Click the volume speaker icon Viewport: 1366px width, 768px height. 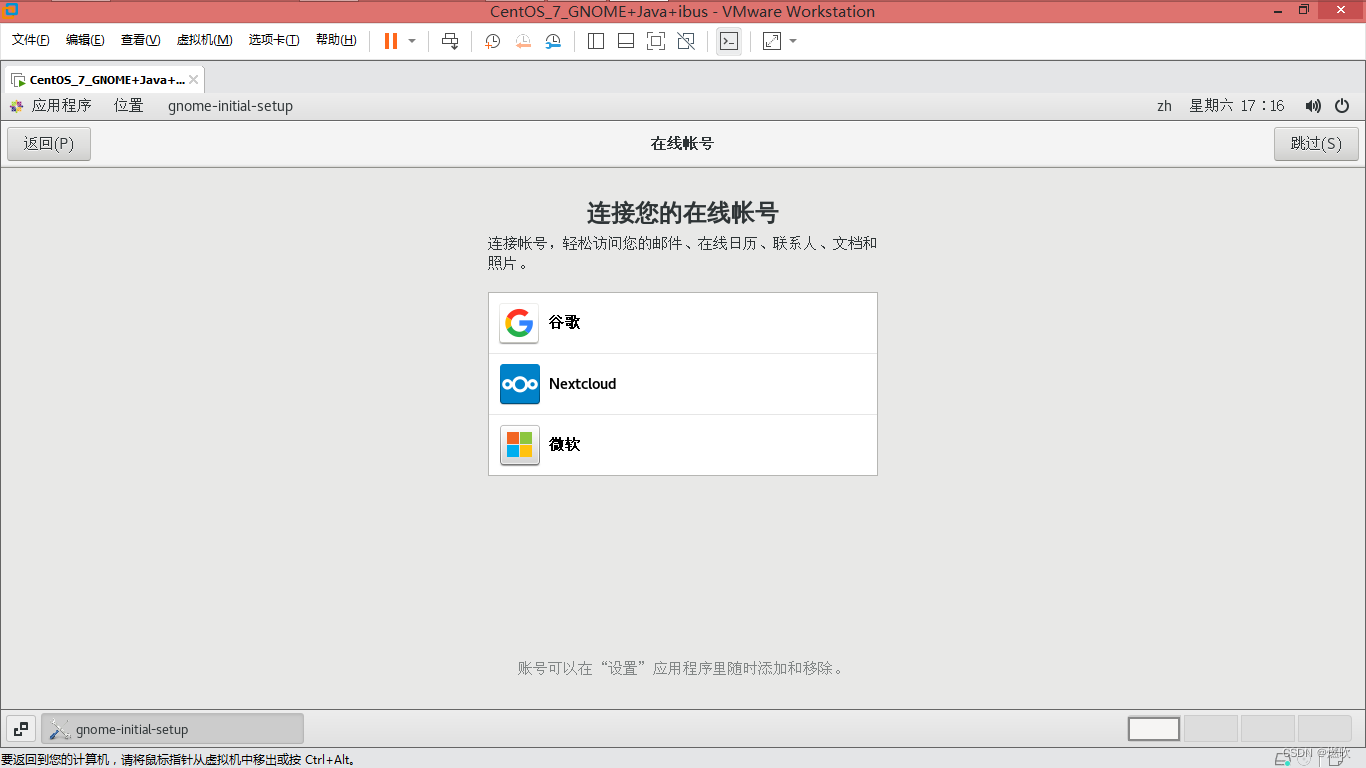pos(1313,106)
